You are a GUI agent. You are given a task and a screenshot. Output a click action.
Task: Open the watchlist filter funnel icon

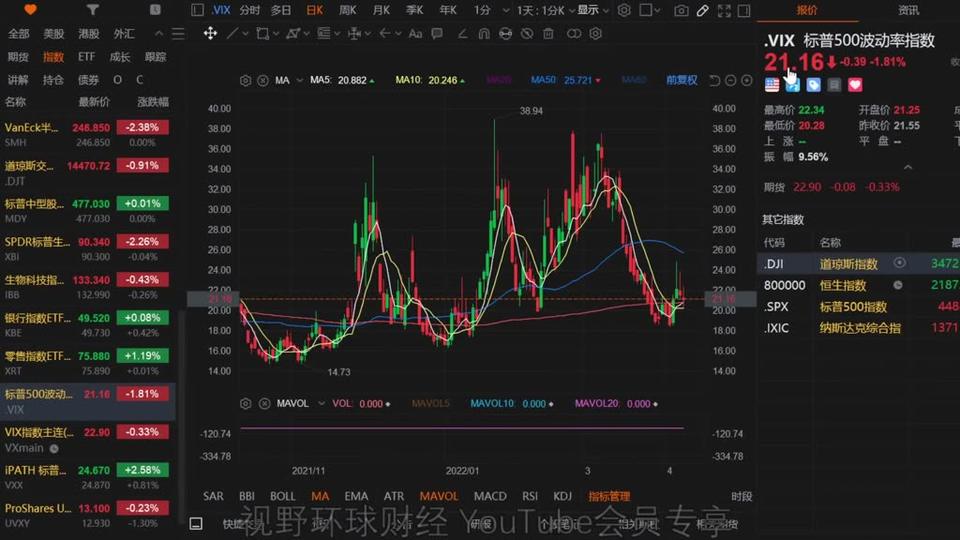(x=92, y=10)
